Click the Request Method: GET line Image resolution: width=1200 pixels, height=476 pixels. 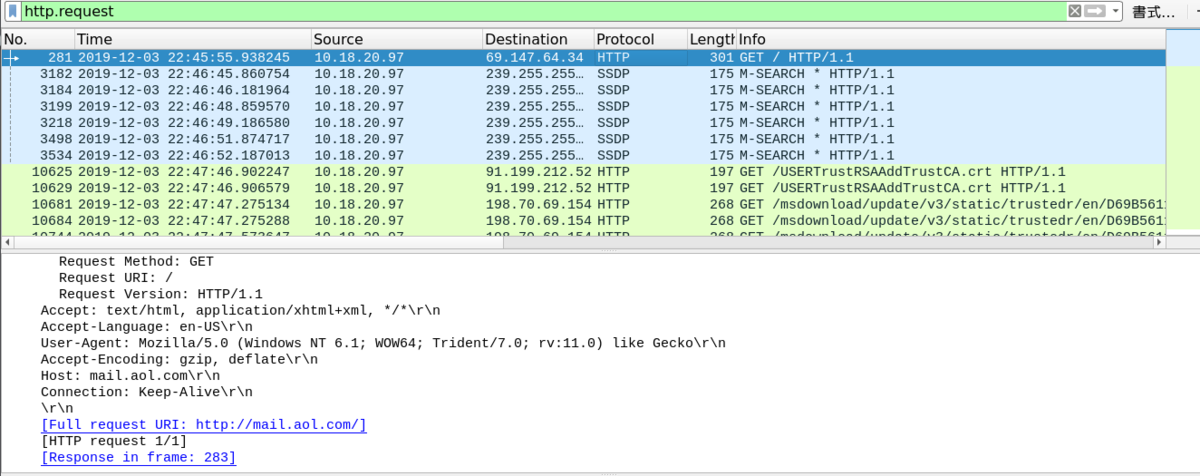pos(136,262)
